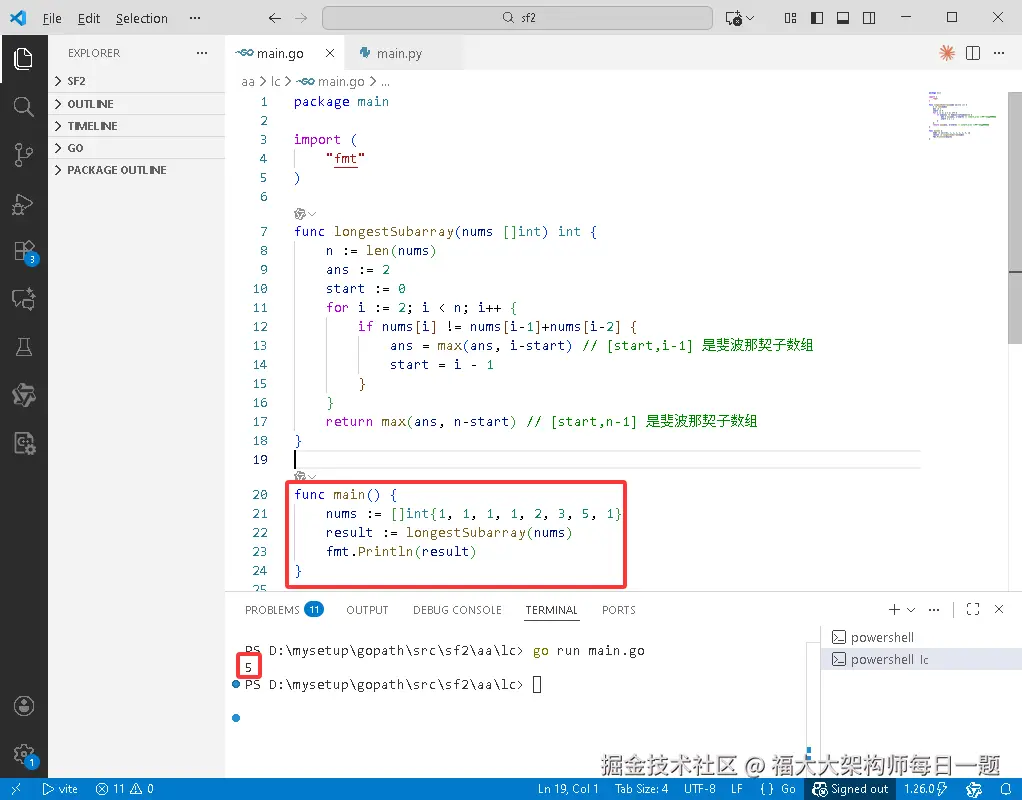1022x800 pixels.
Task: Click Go version 1.26.0 in status bar
Action: click(x=926, y=789)
